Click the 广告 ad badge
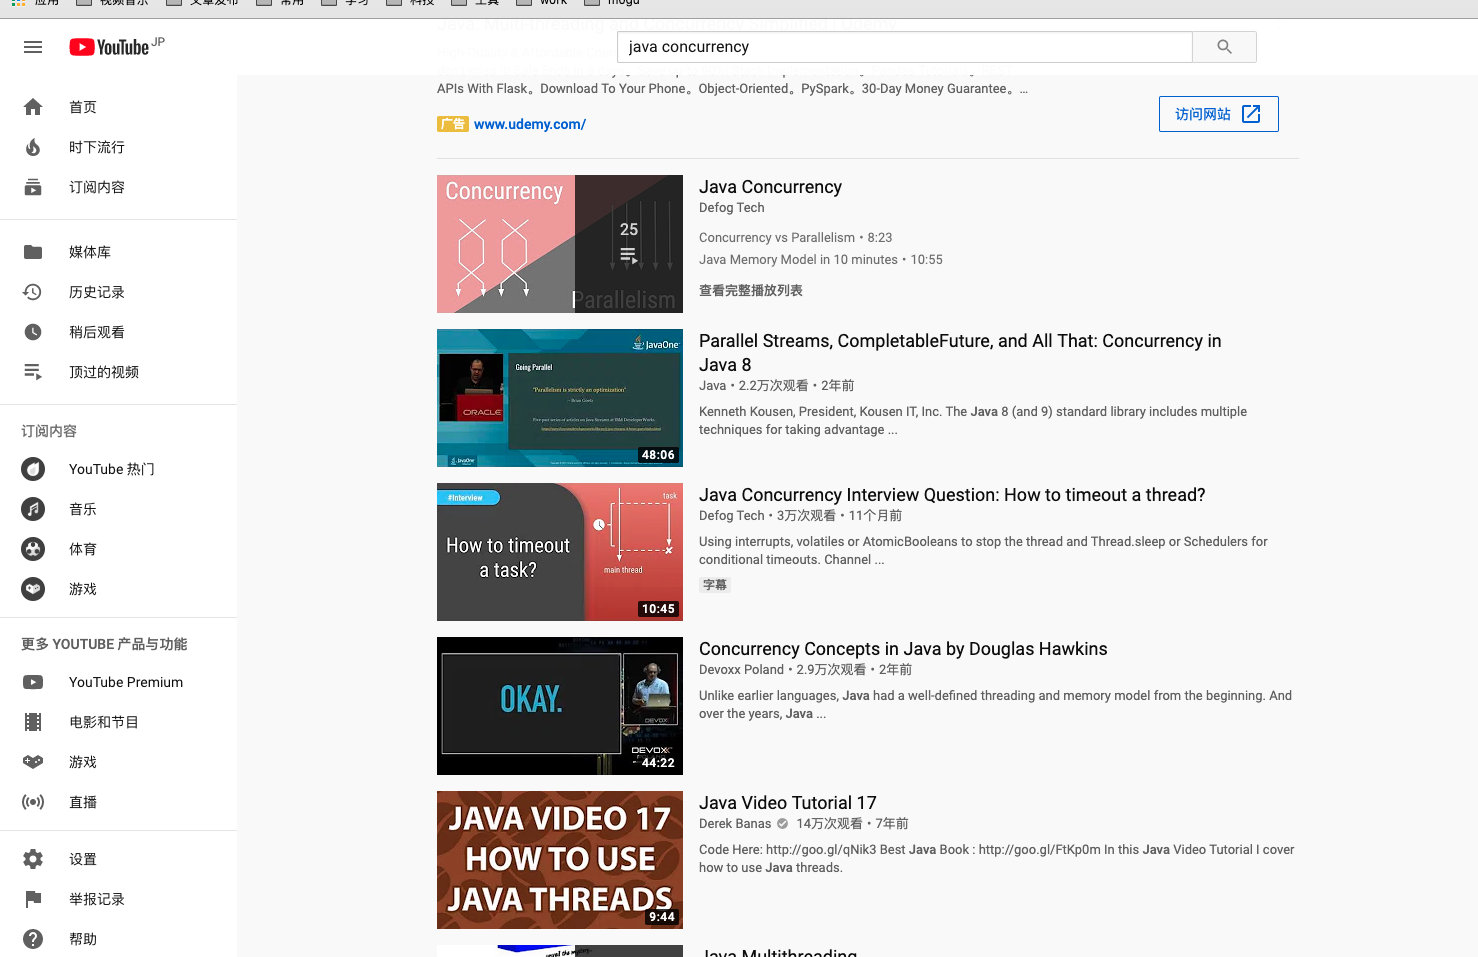 coord(452,124)
